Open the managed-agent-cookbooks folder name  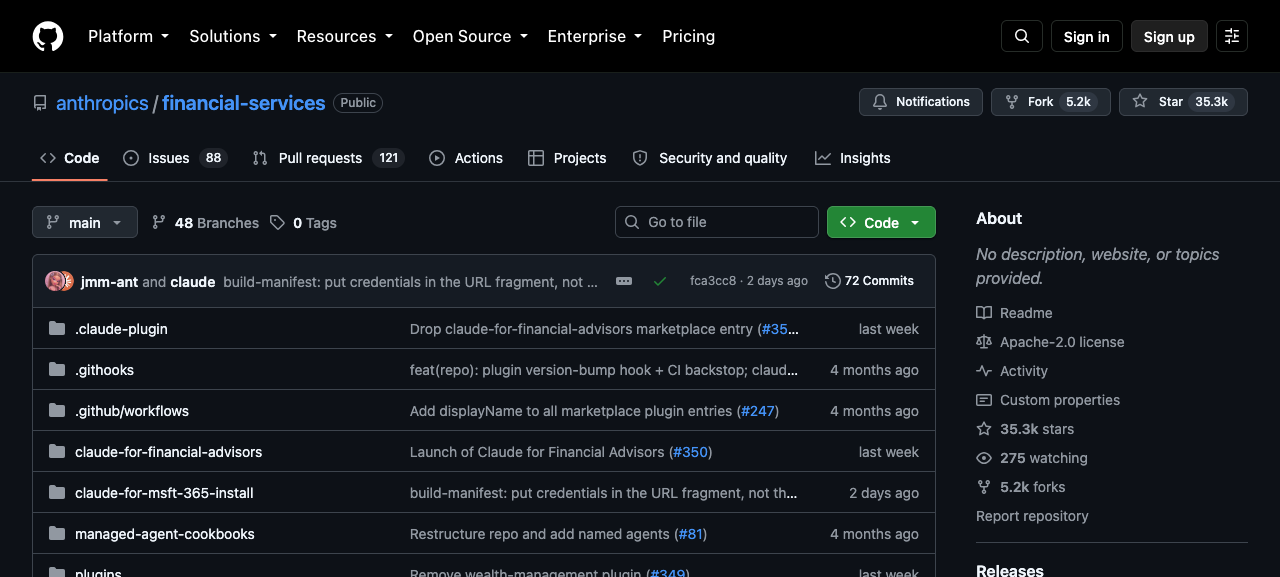[165, 534]
